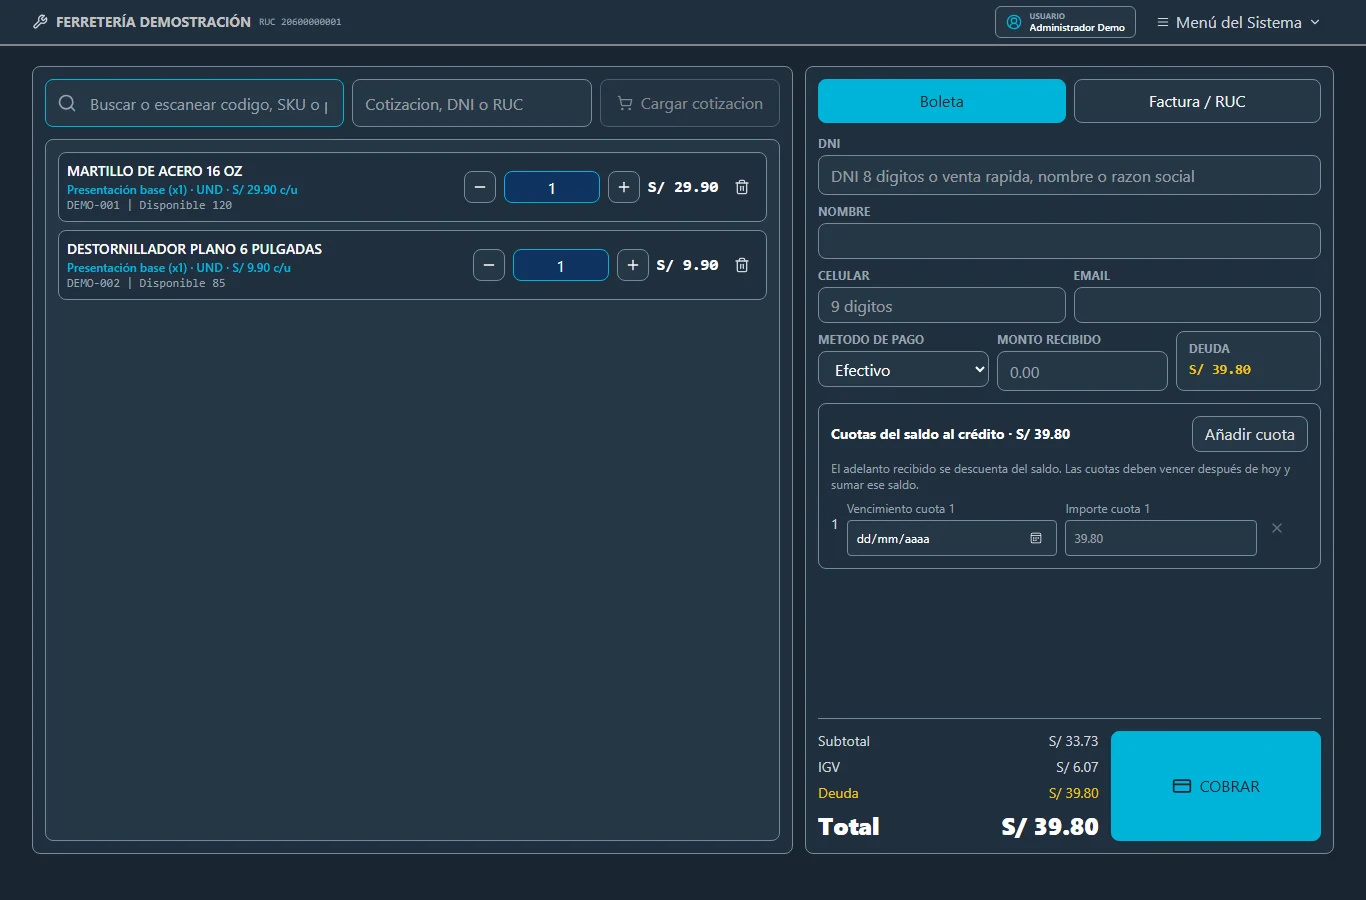Focus the Monto Recibido amount field

[x=1082, y=371]
